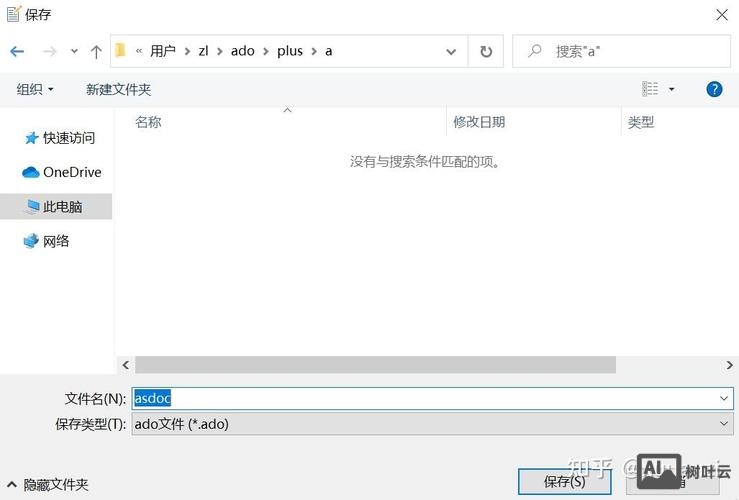Click the folder icon in address bar
739x500 pixels.
point(121,50)
